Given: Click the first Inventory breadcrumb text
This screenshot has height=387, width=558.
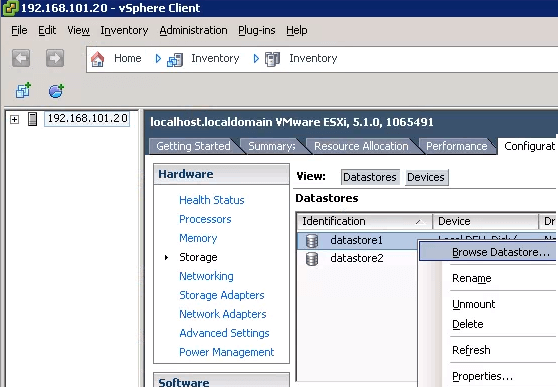Looking at the screenshot, I should pos(215,58).
